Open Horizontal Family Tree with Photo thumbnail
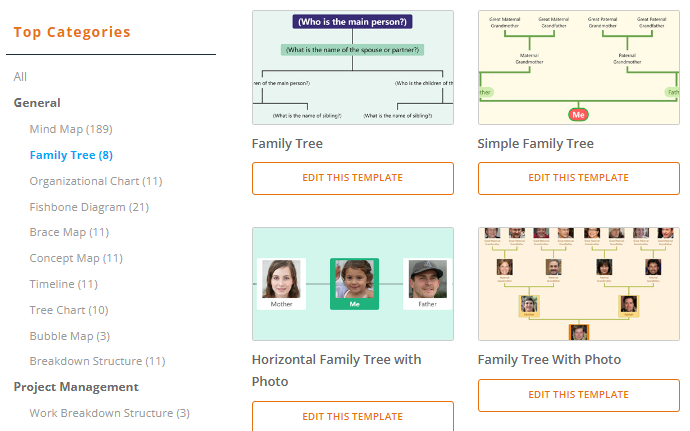 pyautogui.click(x=353, y=284)
